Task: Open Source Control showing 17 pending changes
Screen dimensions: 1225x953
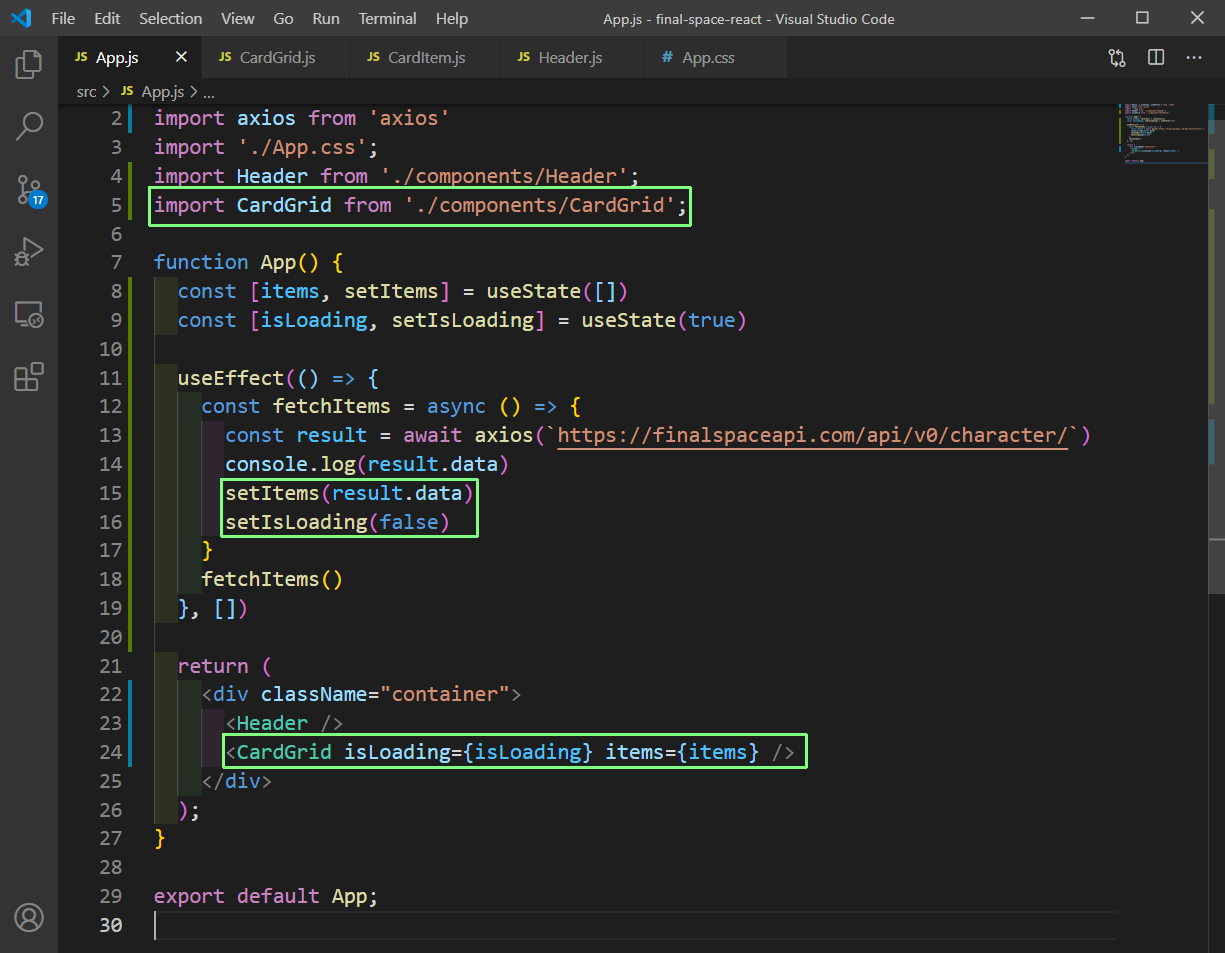Action: click(28, 189)
